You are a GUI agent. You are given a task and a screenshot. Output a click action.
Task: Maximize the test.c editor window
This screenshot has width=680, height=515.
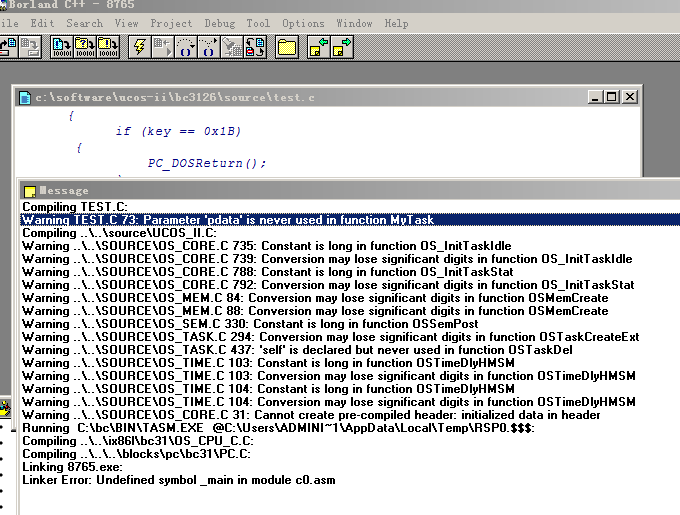[612, 97]
